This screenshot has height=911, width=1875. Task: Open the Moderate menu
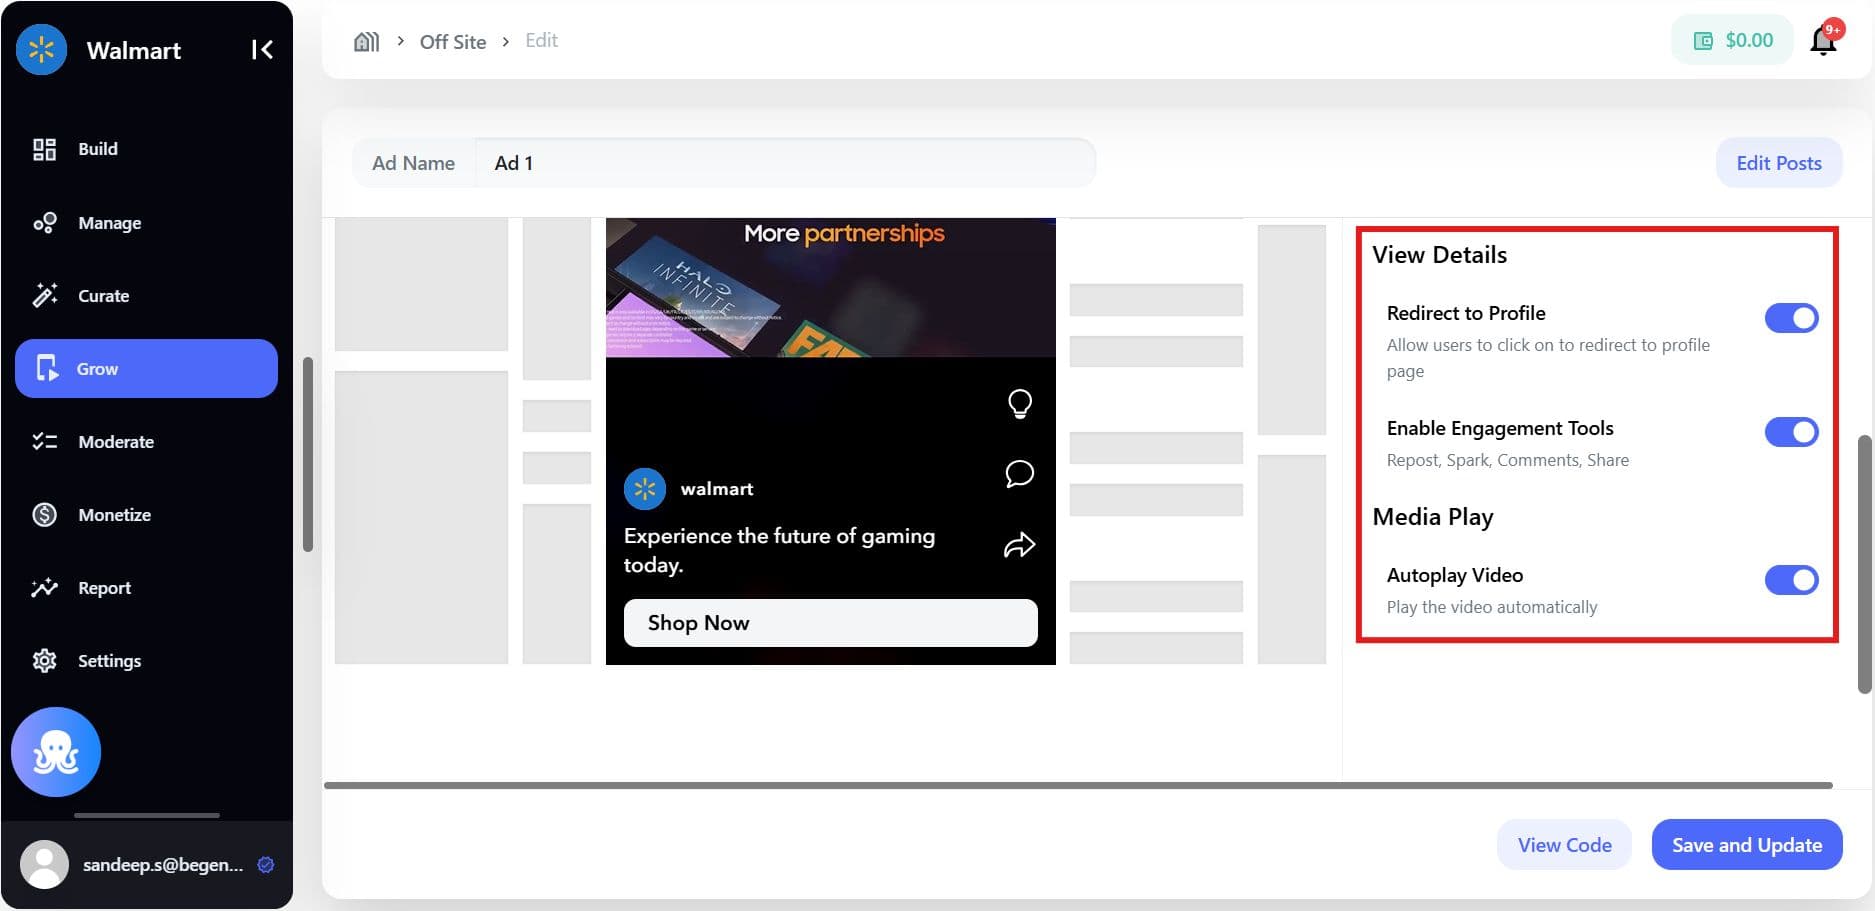point(146,442)
